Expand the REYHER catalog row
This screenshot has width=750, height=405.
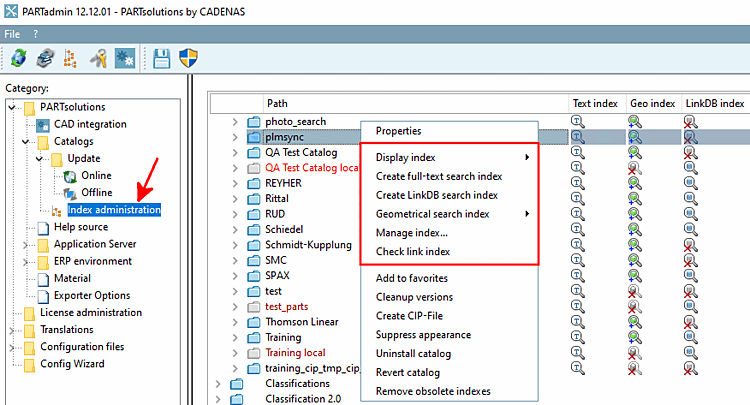pyautogui.click(x=235, y=183)
